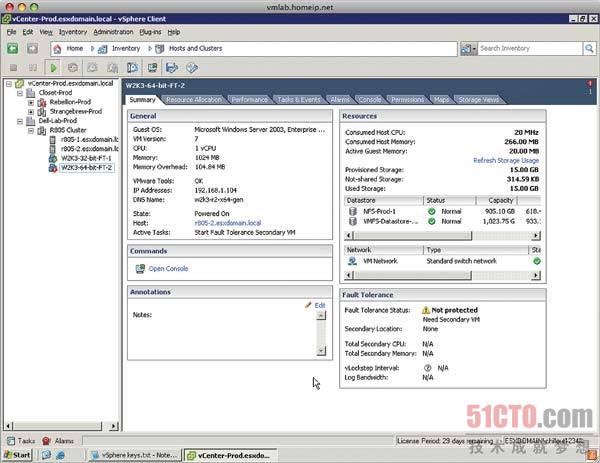Open the Plug-ins menu

(150, 32)
